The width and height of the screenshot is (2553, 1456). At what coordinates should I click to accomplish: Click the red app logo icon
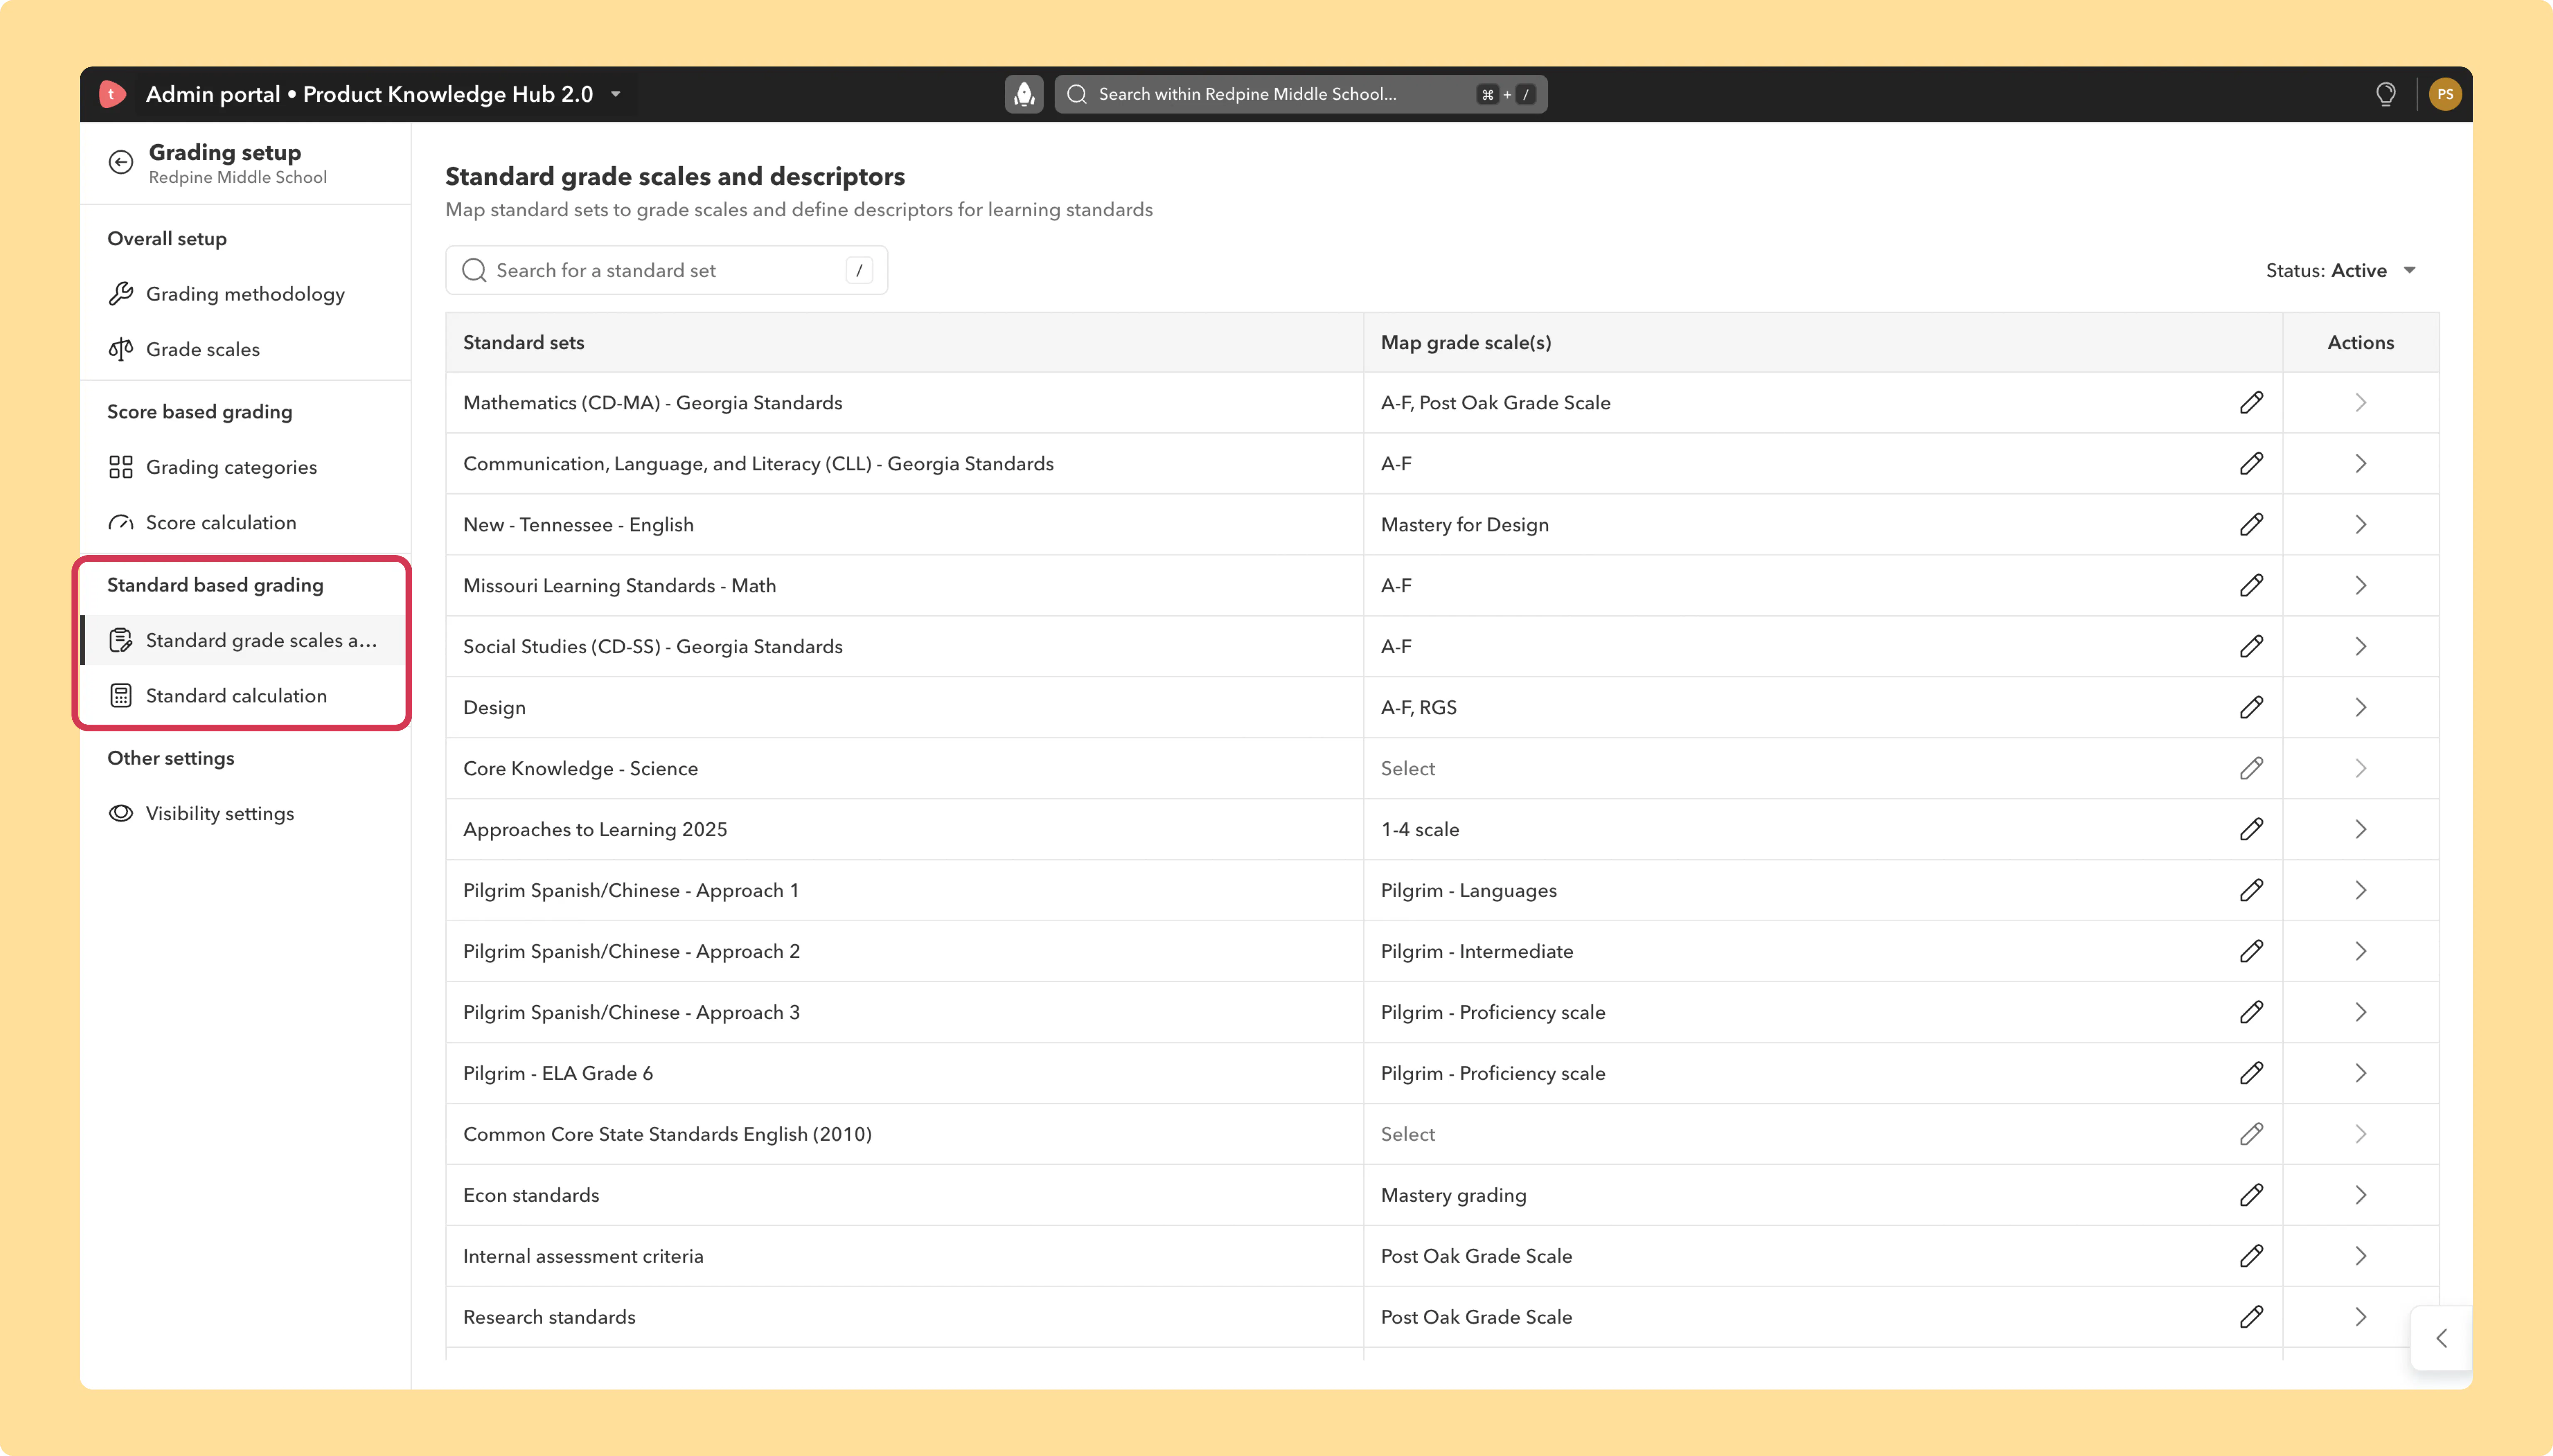(112, 94)
